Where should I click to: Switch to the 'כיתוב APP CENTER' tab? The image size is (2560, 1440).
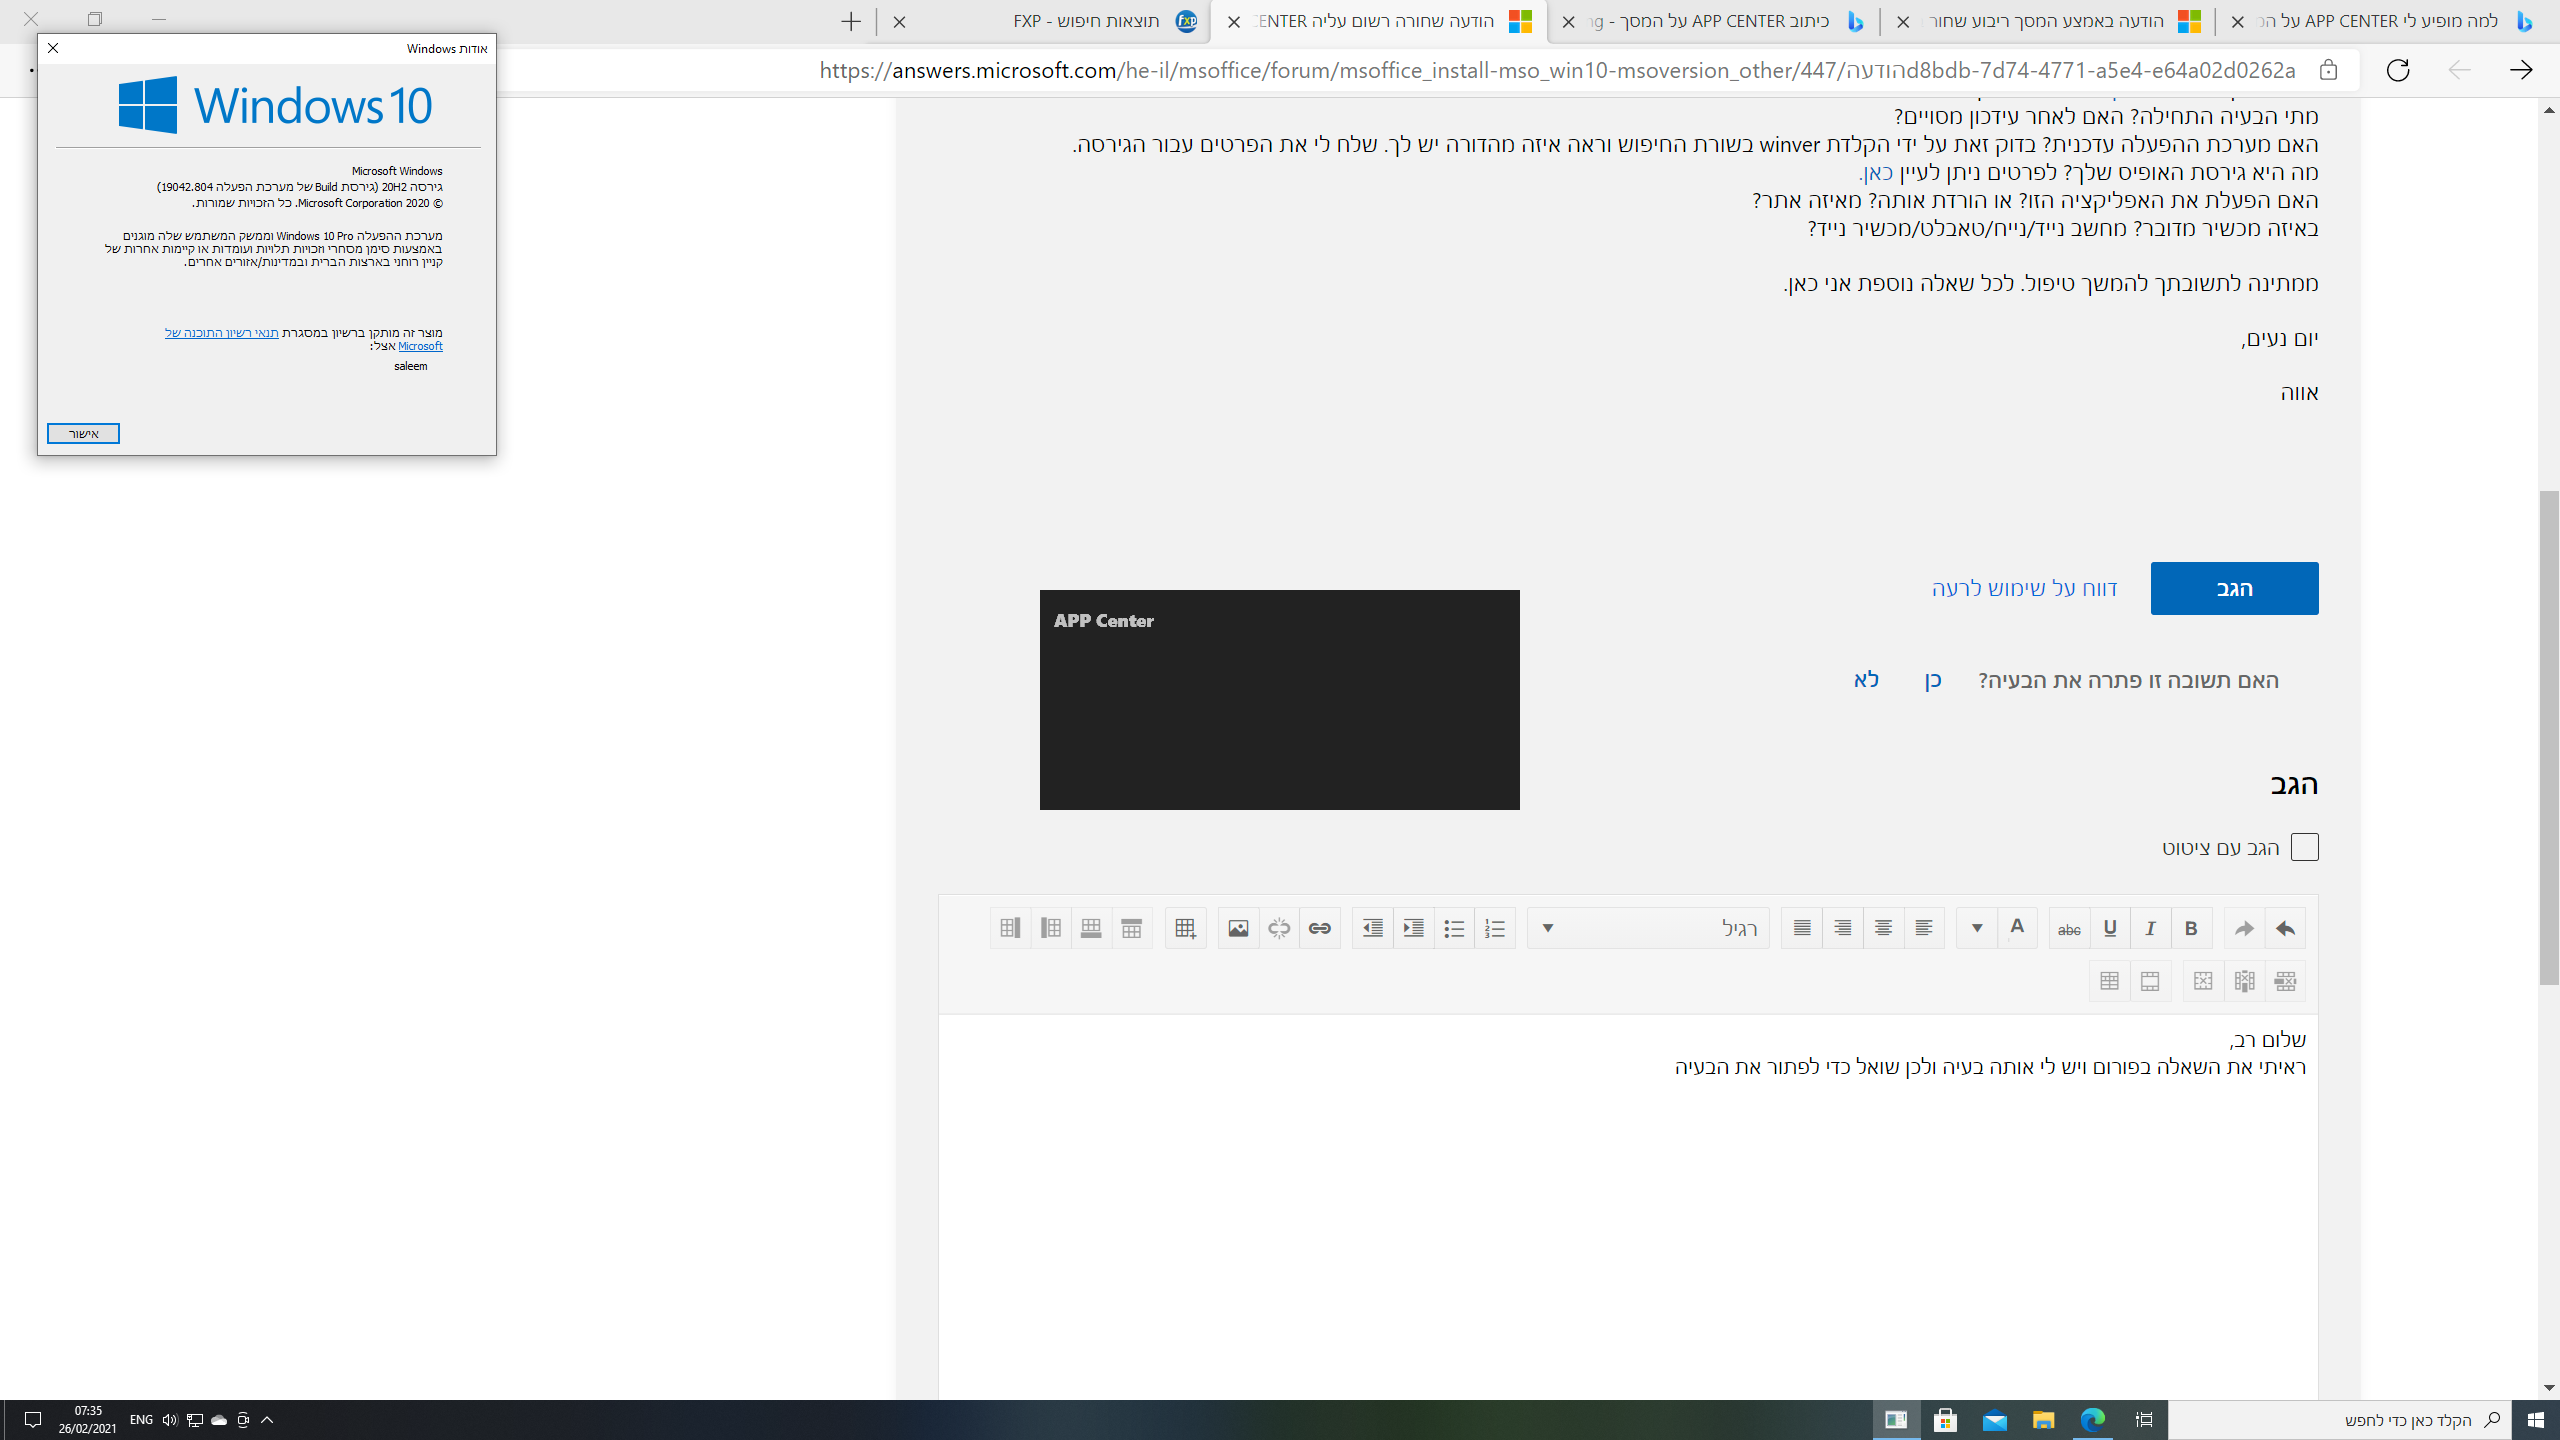[1720, 21]
